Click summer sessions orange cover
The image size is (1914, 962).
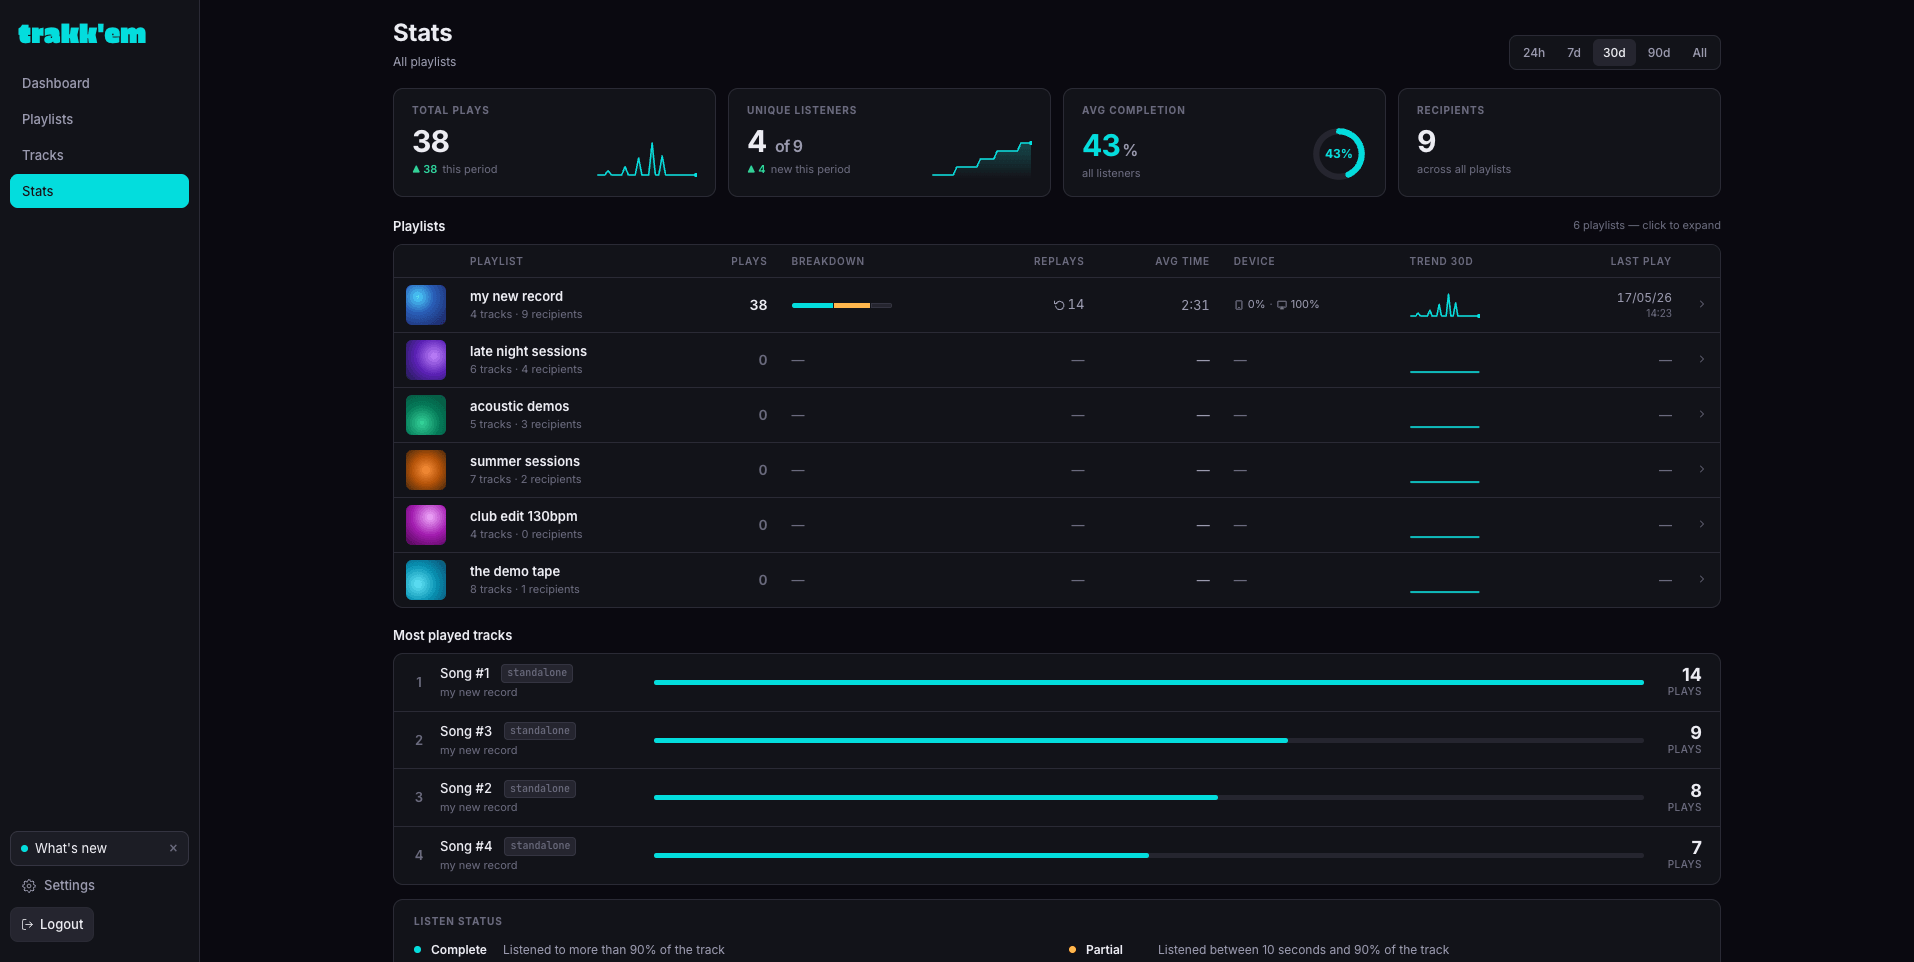point(426,470)
